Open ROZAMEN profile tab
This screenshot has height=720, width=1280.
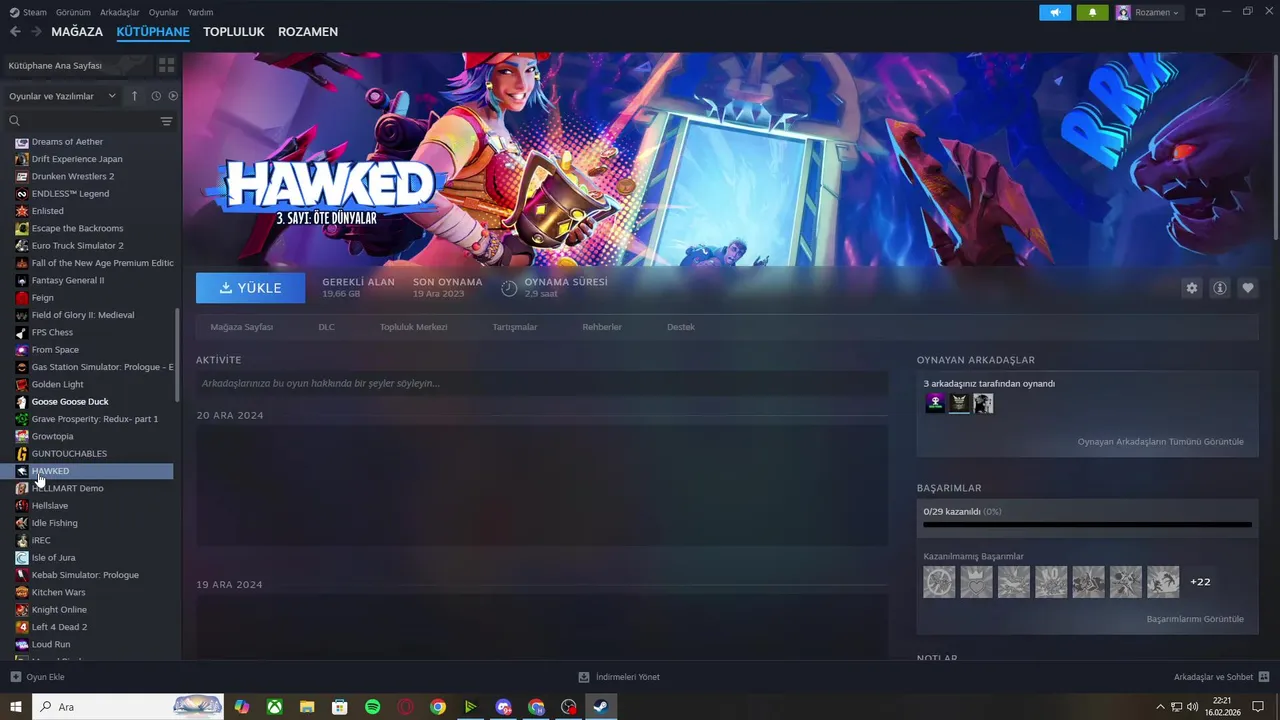pos(308,32)
